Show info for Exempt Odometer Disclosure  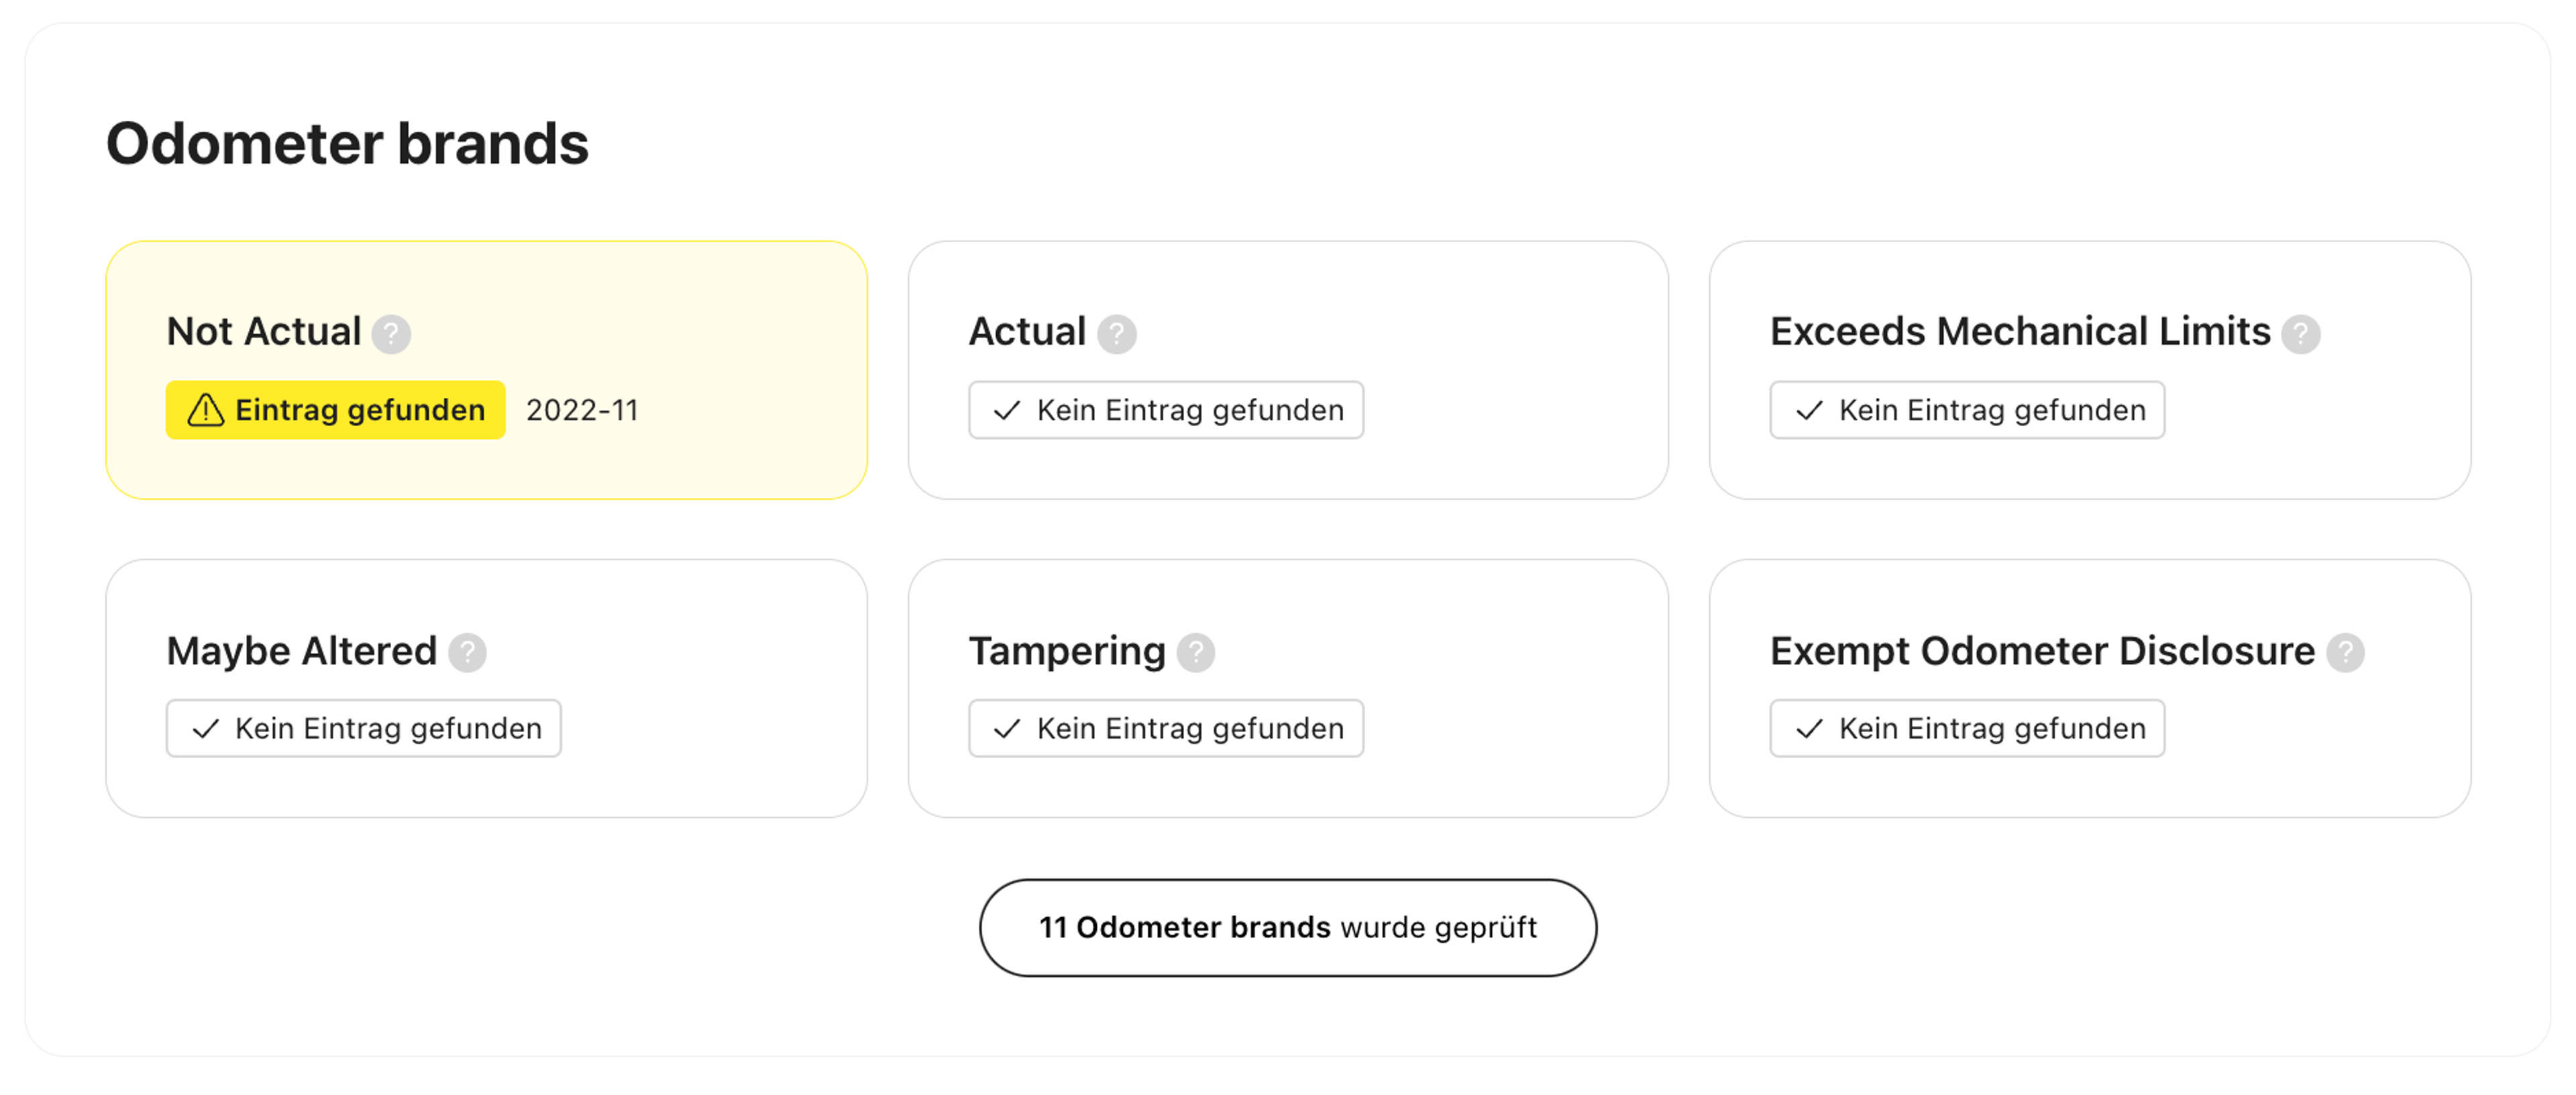point(2345,653)
